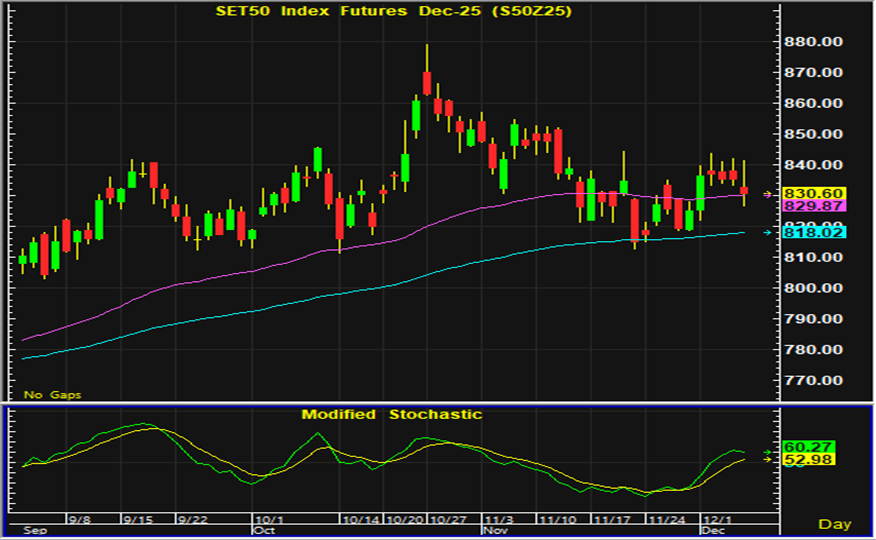This screenshot has width=876, height=540.
Task: Click the green arrow marker beside 60.27
Action: point(768,451)
